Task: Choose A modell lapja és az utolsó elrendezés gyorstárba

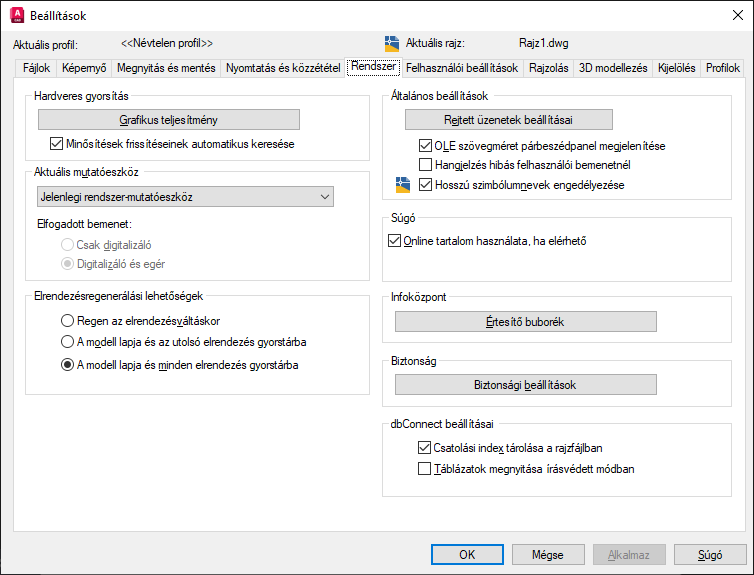Action: point(67,342)
